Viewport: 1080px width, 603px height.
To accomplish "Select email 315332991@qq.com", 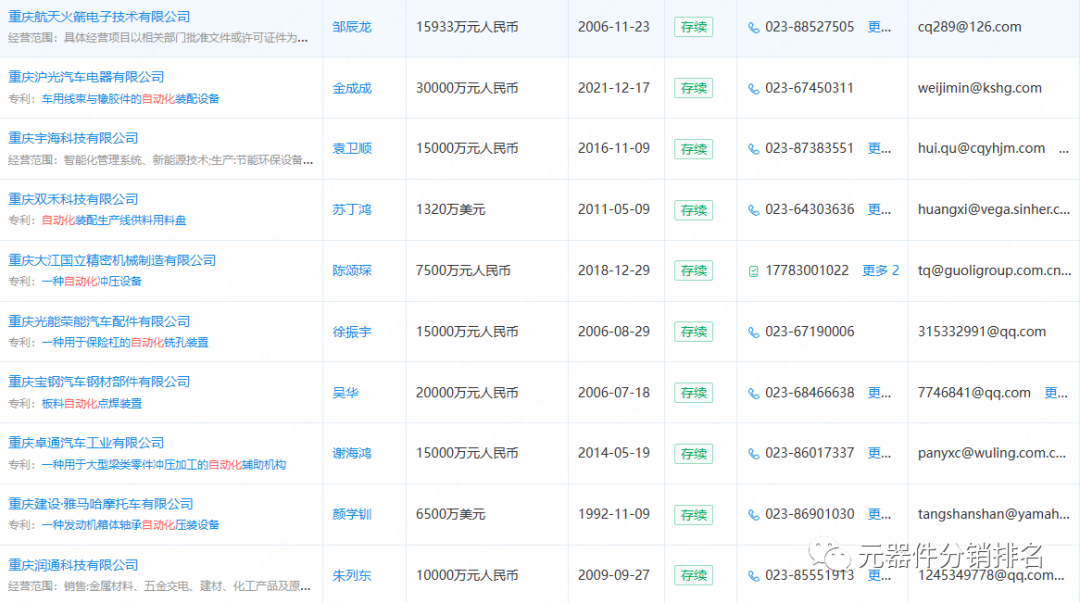I will coord(982,331).
